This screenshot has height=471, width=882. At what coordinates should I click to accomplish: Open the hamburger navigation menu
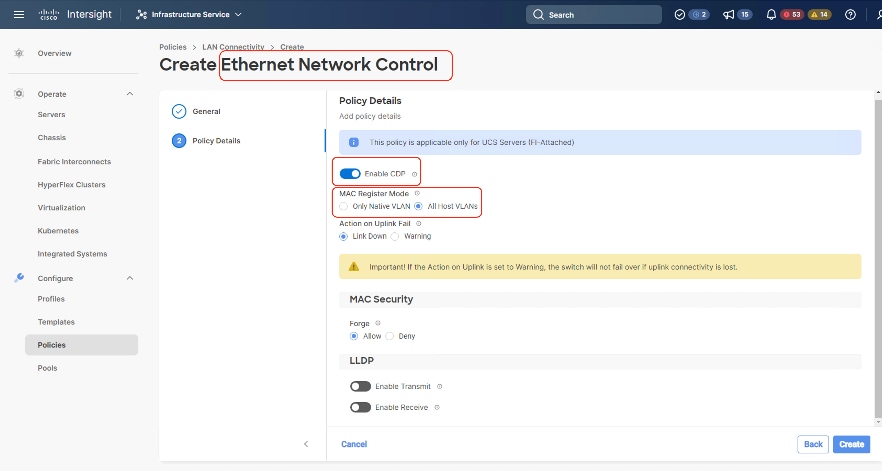coord(19,15)
